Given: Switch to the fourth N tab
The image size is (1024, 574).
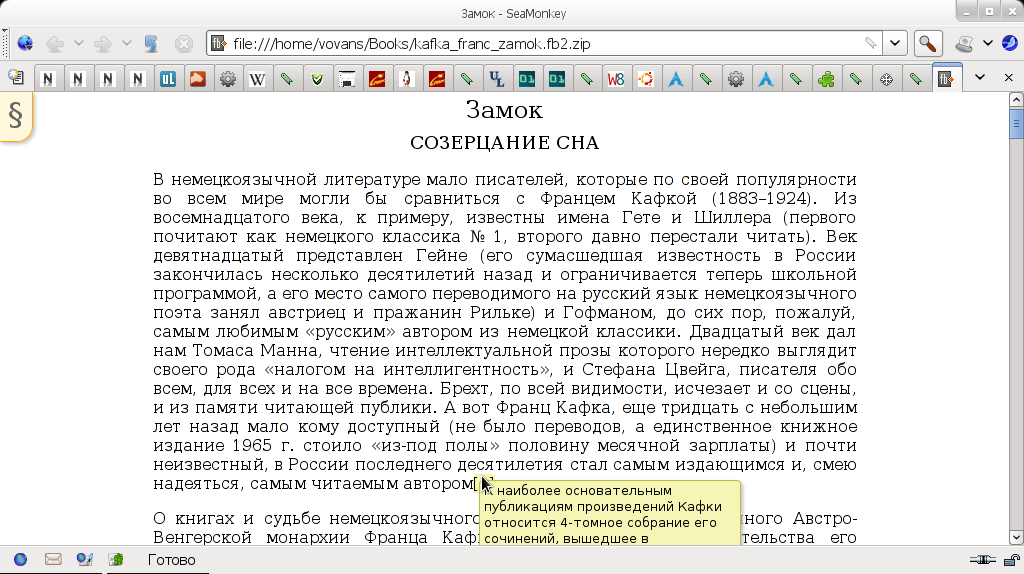Looking at the screenshot, I should coord(137,78).
